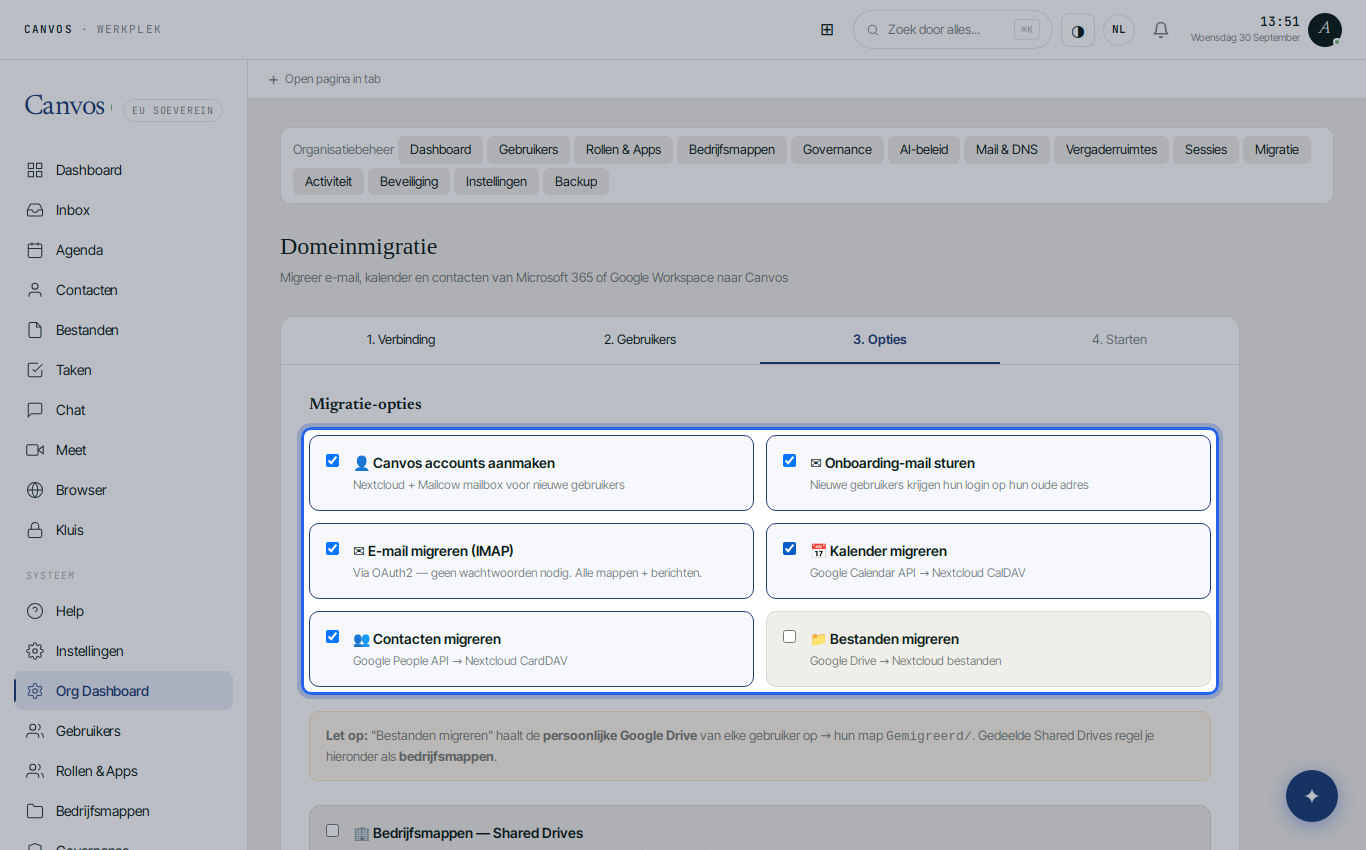1366x850 pixels.
Task: Click the Canvos logo
Action: point(65,105)
